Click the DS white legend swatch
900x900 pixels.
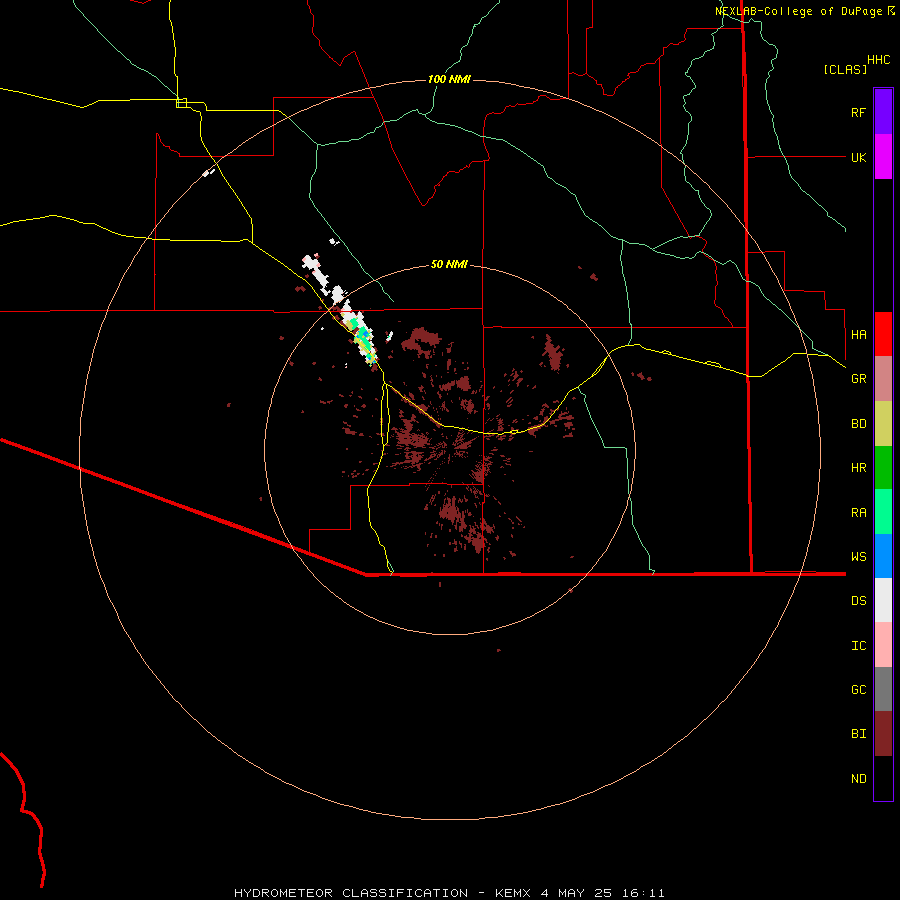pos(883,600)
